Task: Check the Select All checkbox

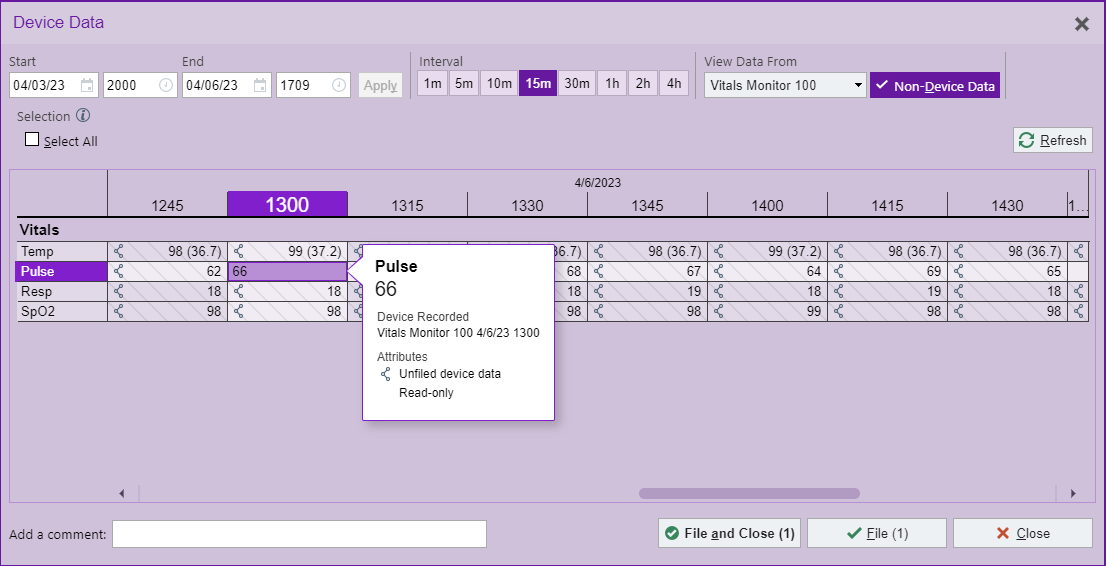Action: point(32,140)
